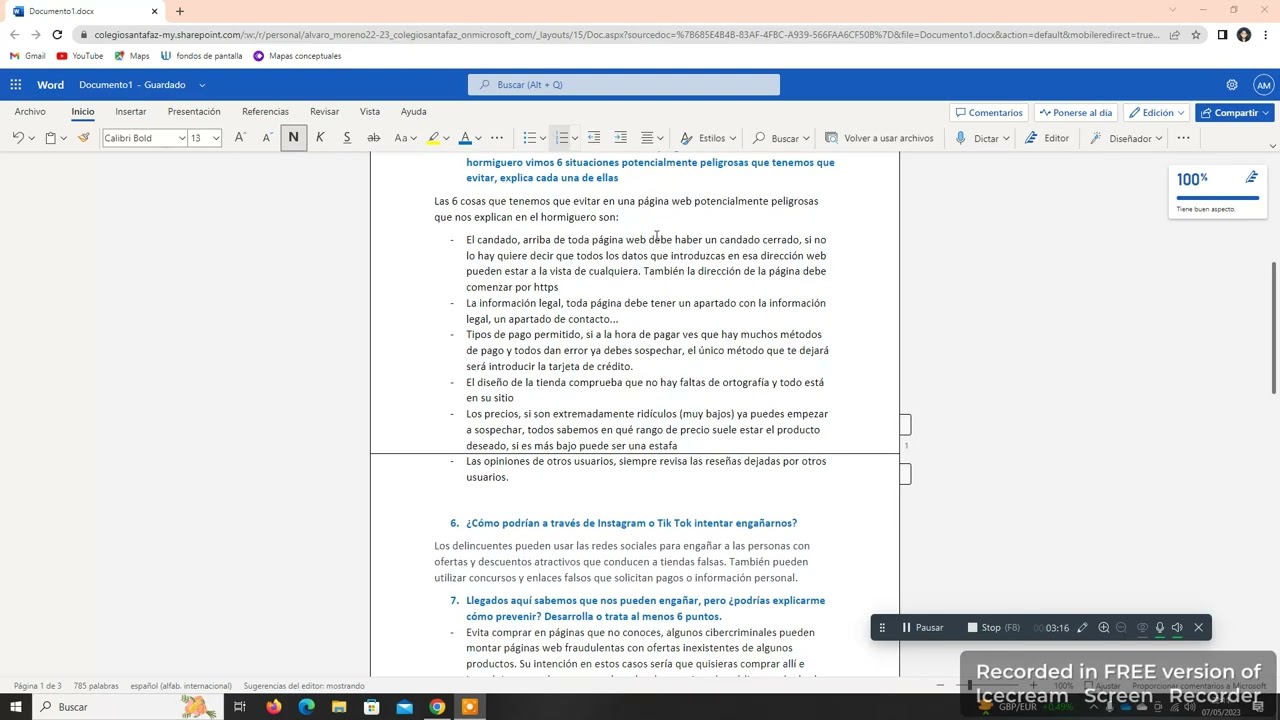Toggle bulleted list
The image size is (1280, 720).
tap(530, 138)
